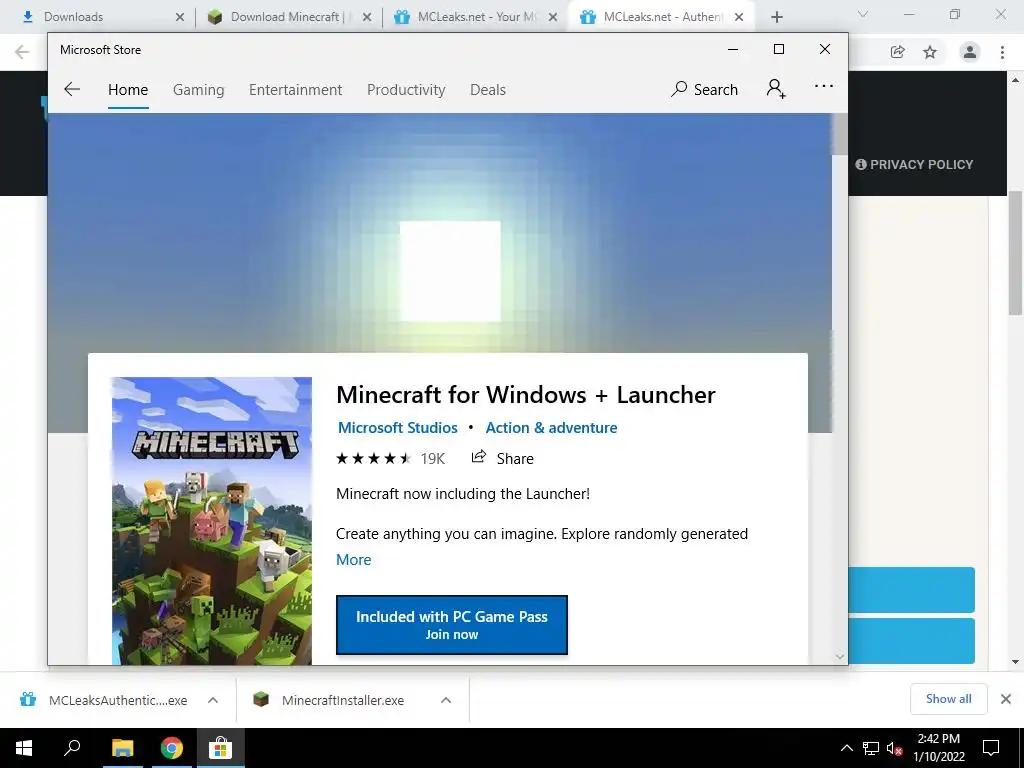
Task: Open the Windows Start menu
Action: (x=24, y=748)
